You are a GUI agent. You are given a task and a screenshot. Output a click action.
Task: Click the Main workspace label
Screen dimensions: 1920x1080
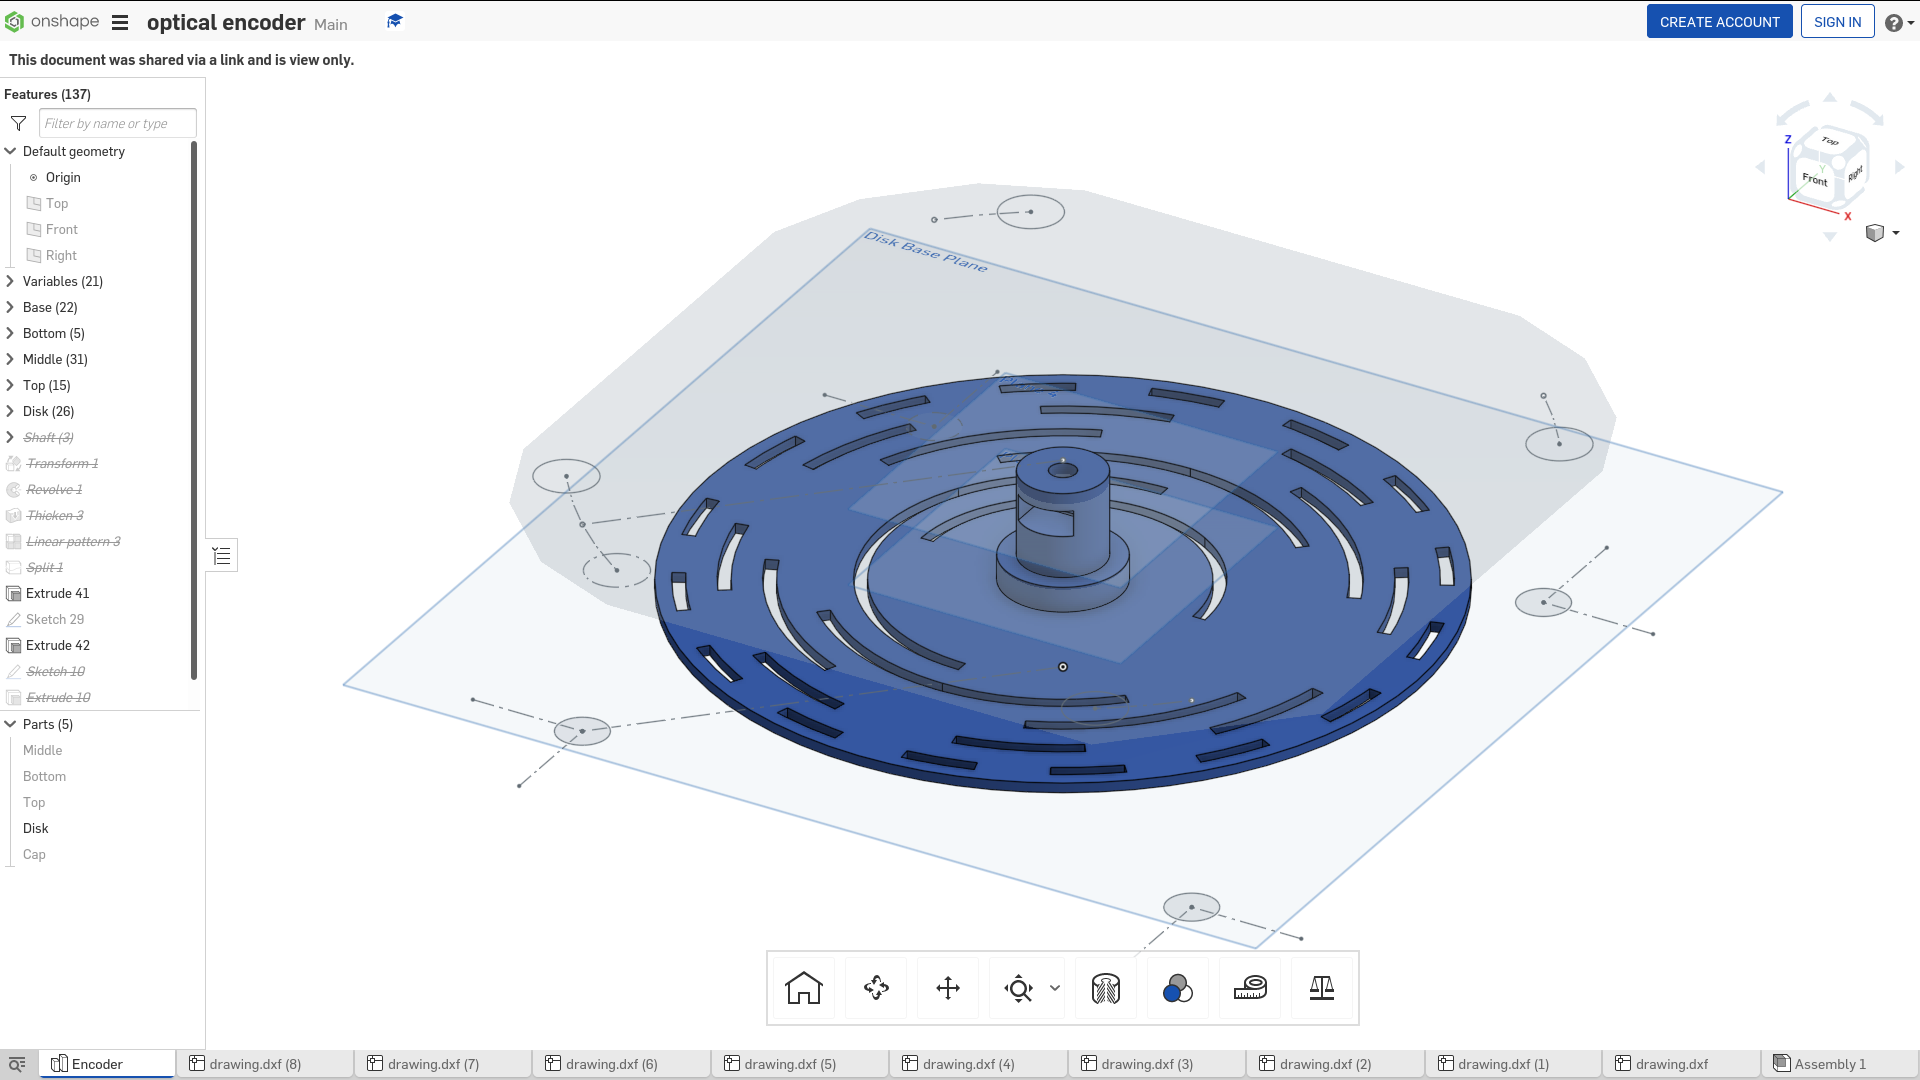coord(331,24)
